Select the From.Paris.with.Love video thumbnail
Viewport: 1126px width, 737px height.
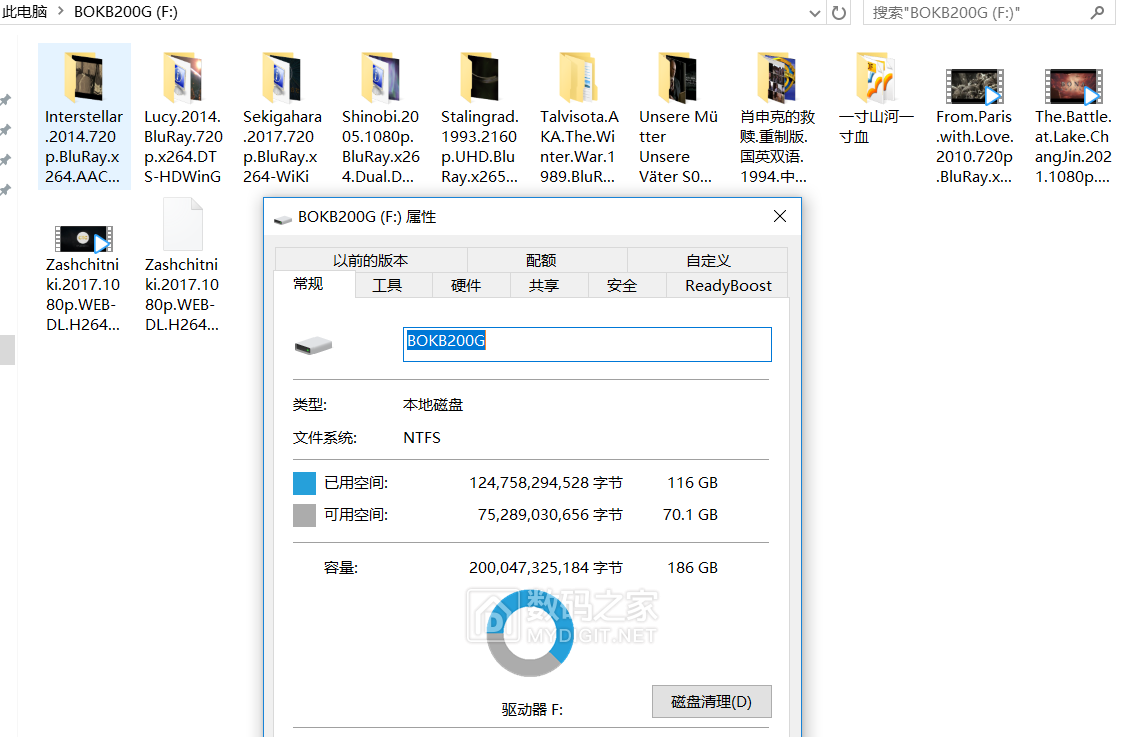point(974,86)
